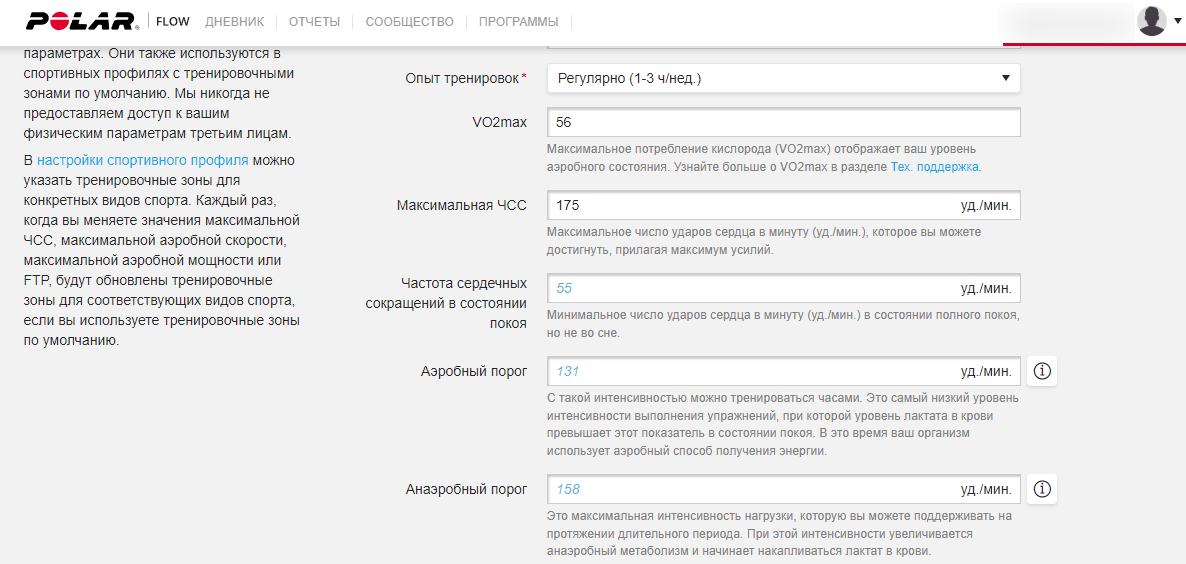Click the VO2max input field
The image size is (1186, 564).
pos(783,122)
